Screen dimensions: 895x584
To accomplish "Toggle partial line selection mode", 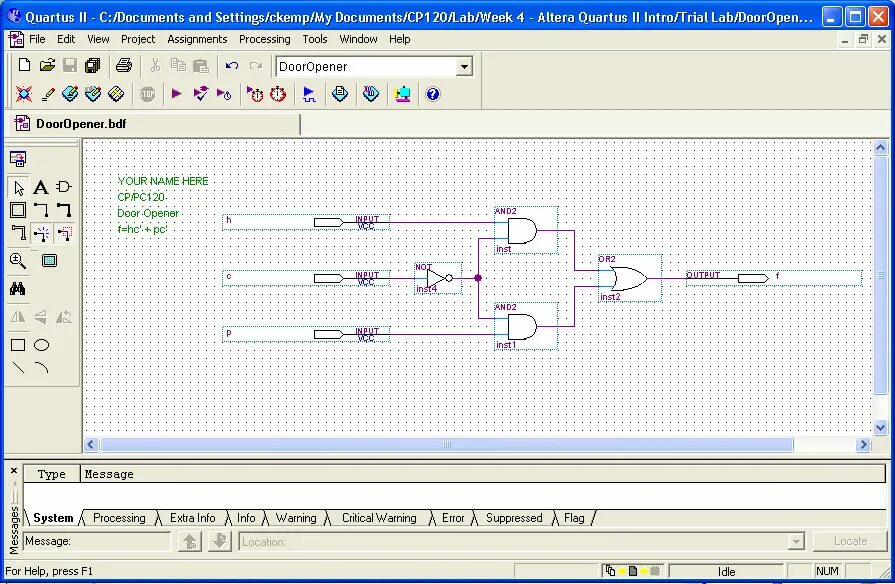I will tap(64, 232).
